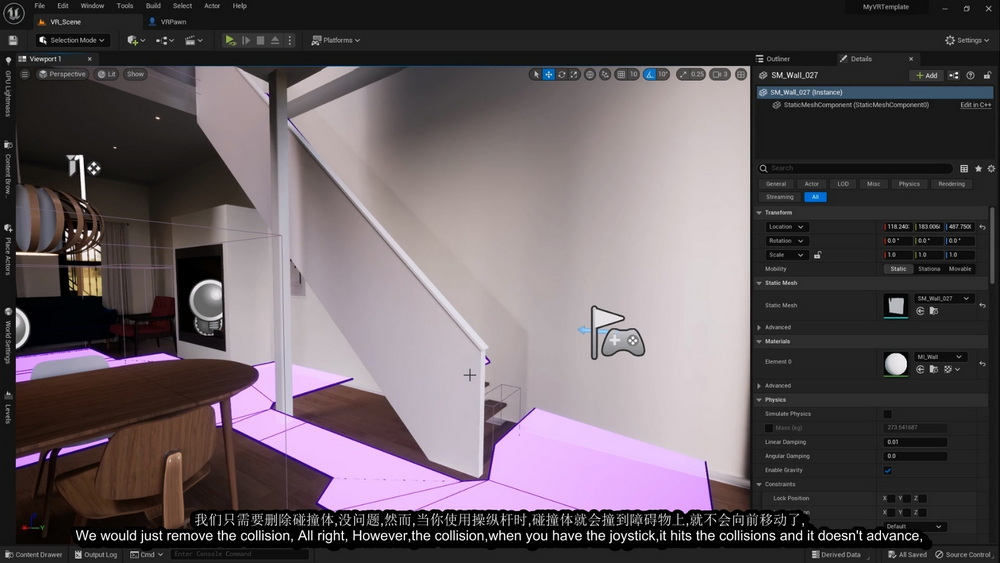Image resolution: width=1000 pixels, height=563 pixels.
Task: Open play options three-dots menu
Action: (290, 40)
